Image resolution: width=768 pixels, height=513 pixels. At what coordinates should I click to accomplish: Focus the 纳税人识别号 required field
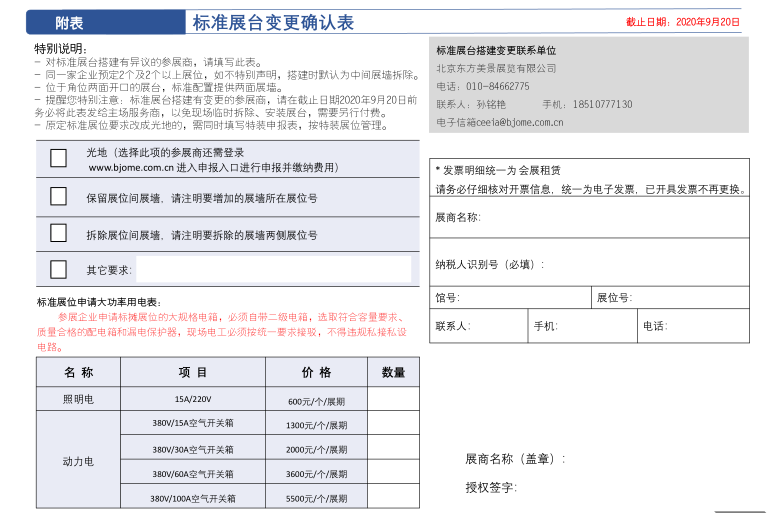(x=640, y=264)
